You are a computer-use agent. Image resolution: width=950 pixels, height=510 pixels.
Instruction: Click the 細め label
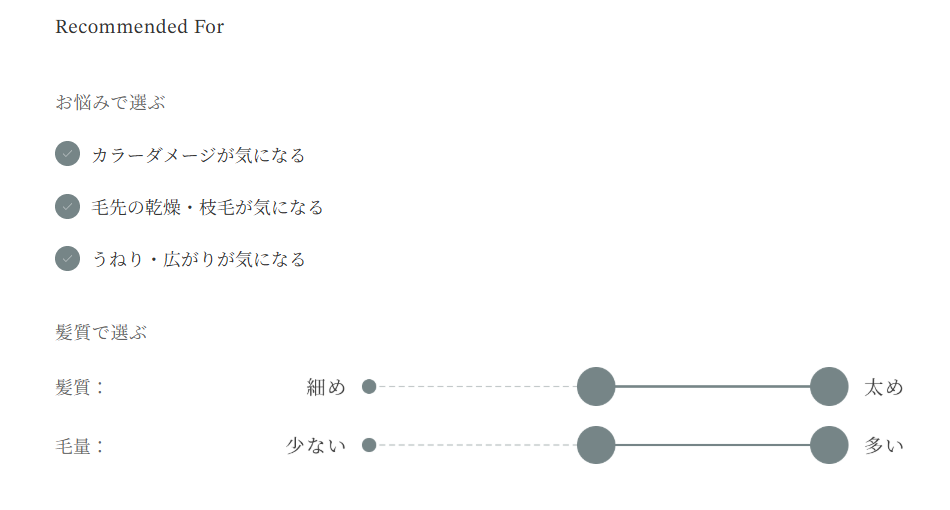point(326,387)
